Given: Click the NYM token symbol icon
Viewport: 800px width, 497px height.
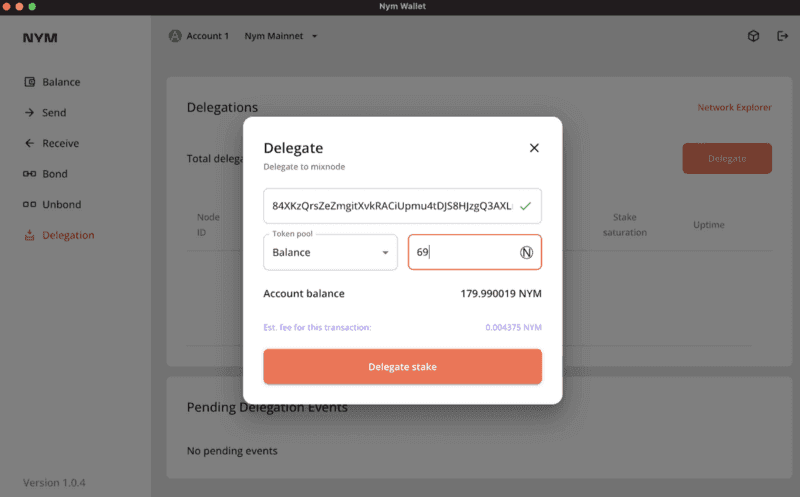Looking at the screenshot, I should click(527, 253).
